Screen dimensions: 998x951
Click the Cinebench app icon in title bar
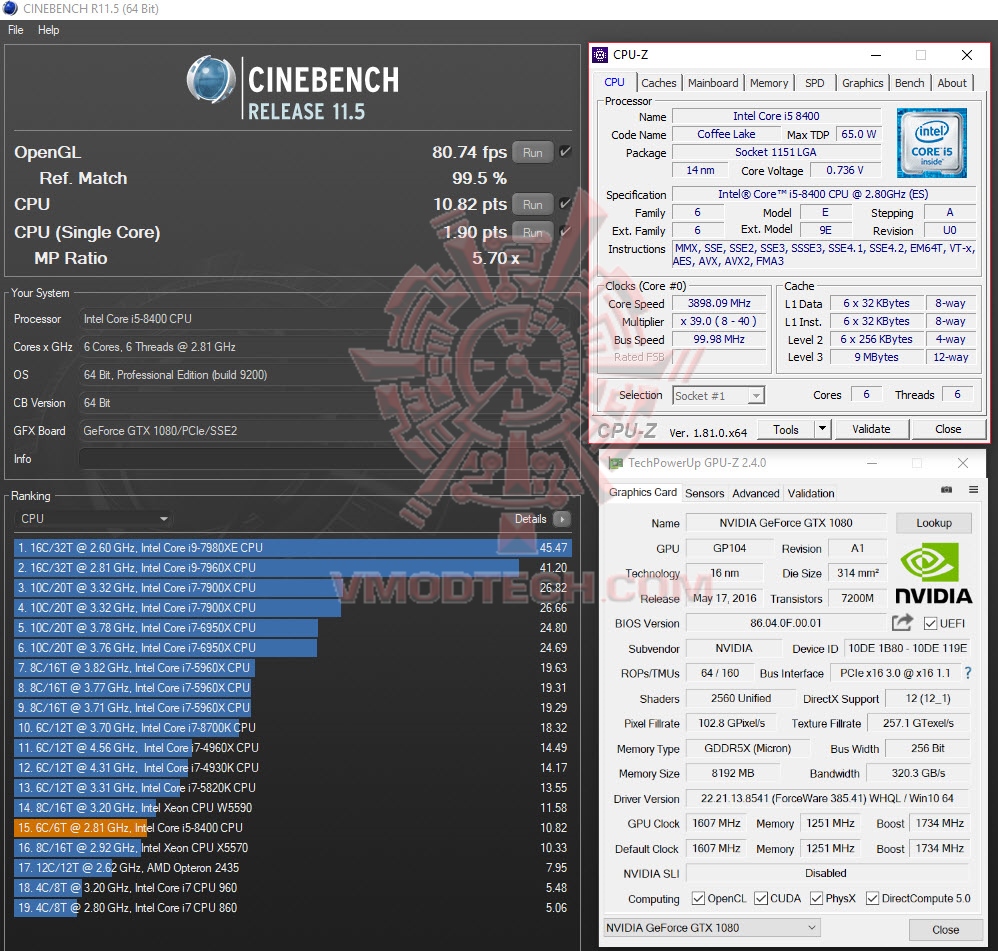(x=10, y=8)
